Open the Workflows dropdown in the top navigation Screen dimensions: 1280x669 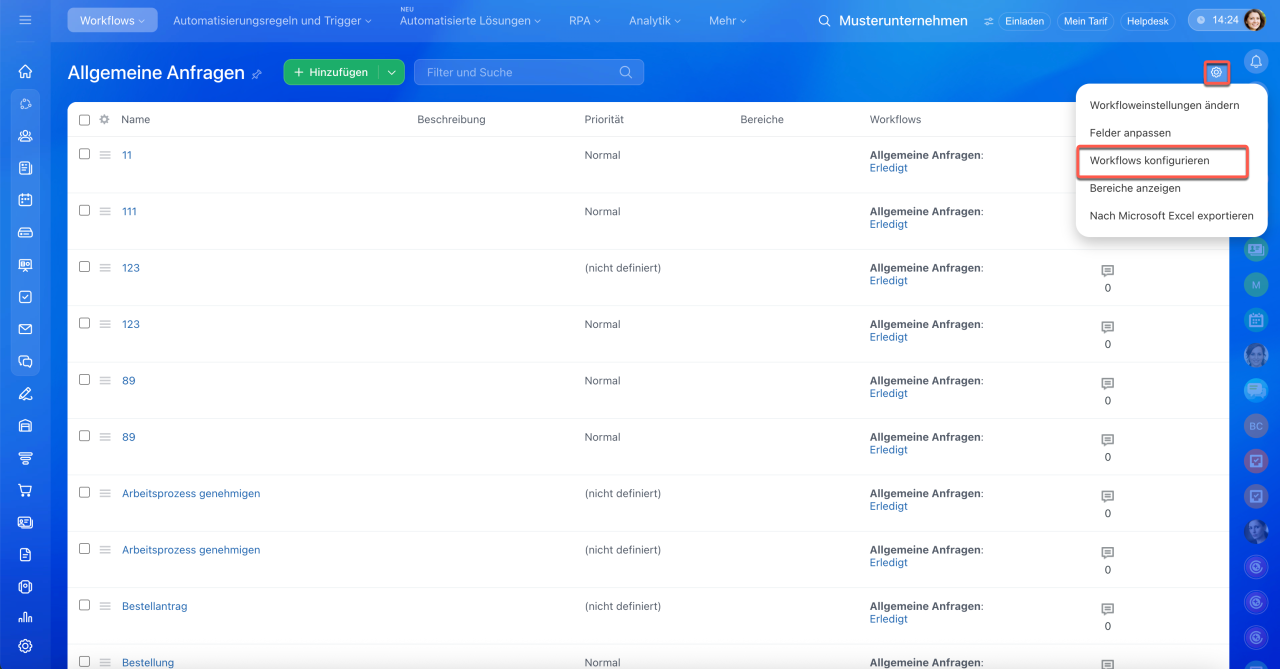tap(112, 20)
